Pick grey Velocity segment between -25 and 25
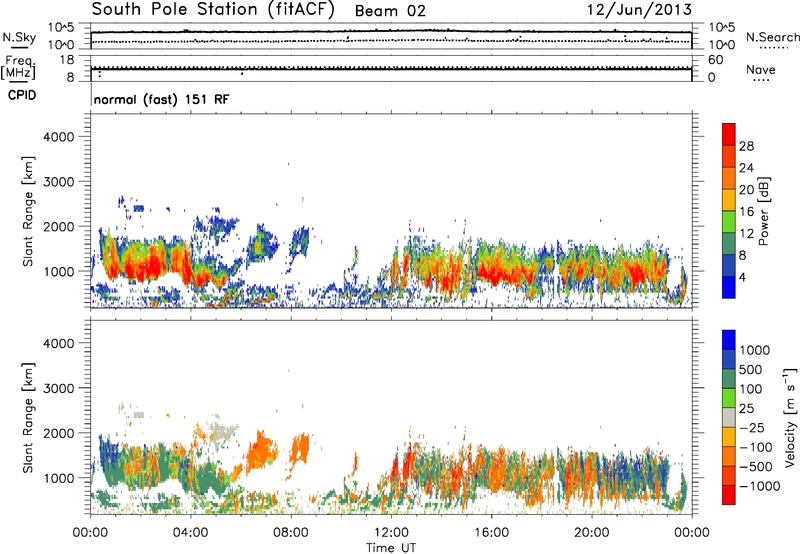The image size is (800, 554). pyautogui.click(x=729, y=417)
